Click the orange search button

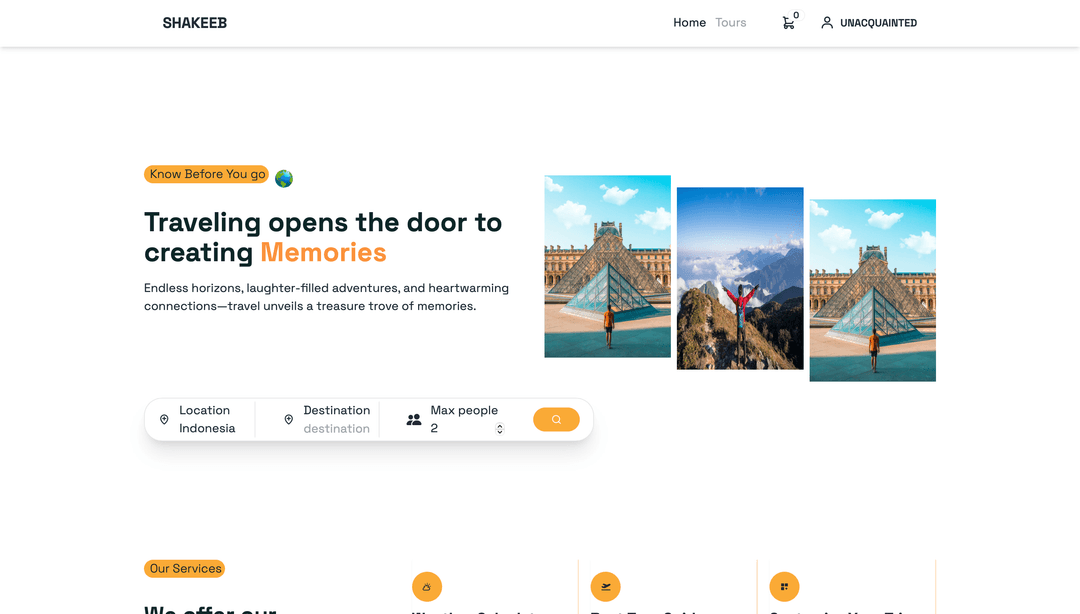point(556,420)
